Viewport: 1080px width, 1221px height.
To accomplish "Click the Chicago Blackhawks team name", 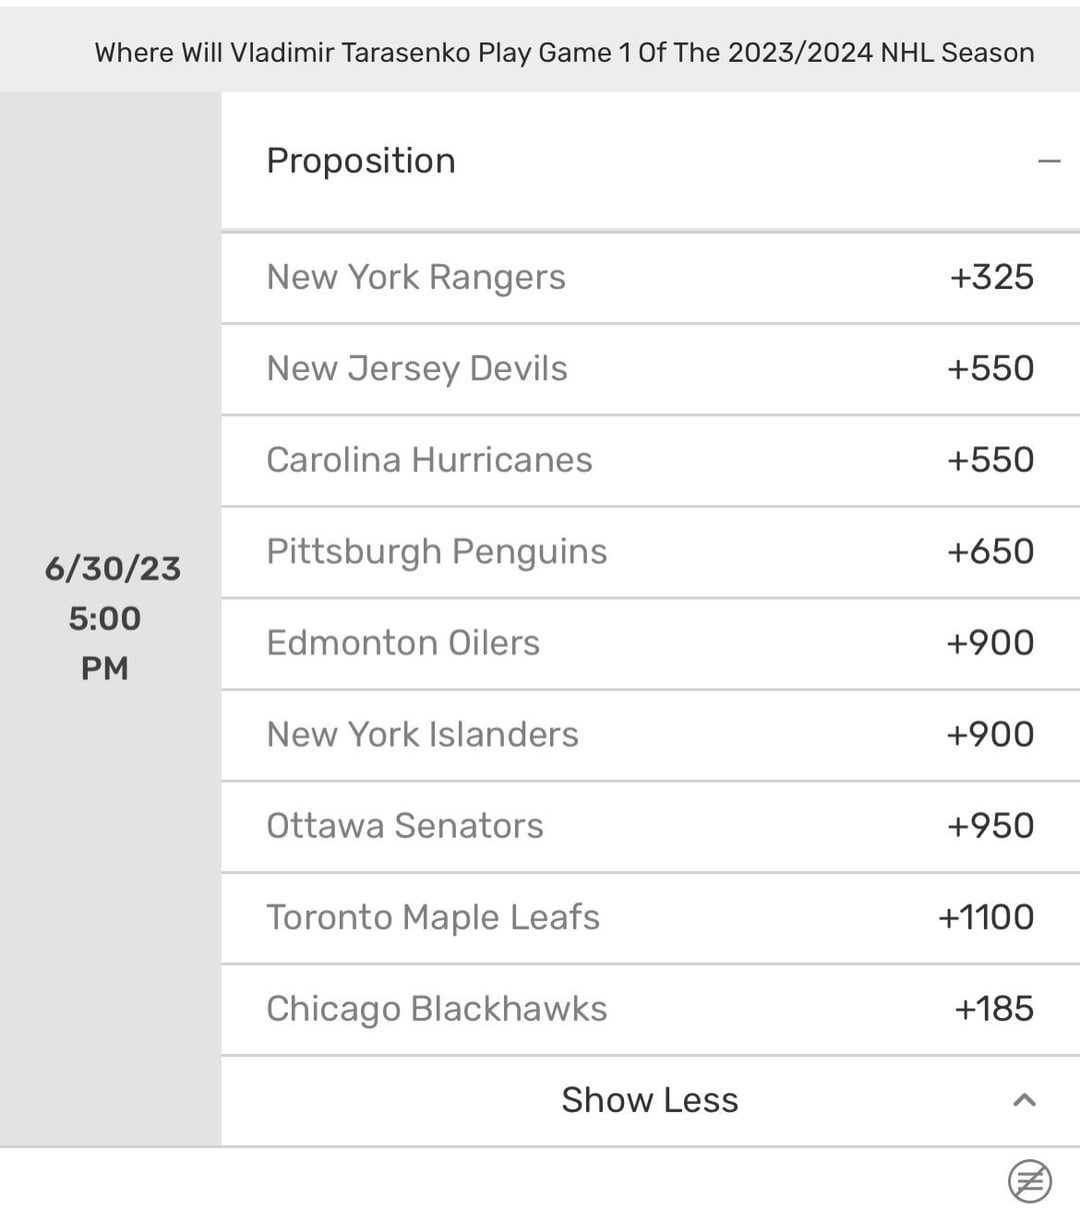I will click(436, 1009).
